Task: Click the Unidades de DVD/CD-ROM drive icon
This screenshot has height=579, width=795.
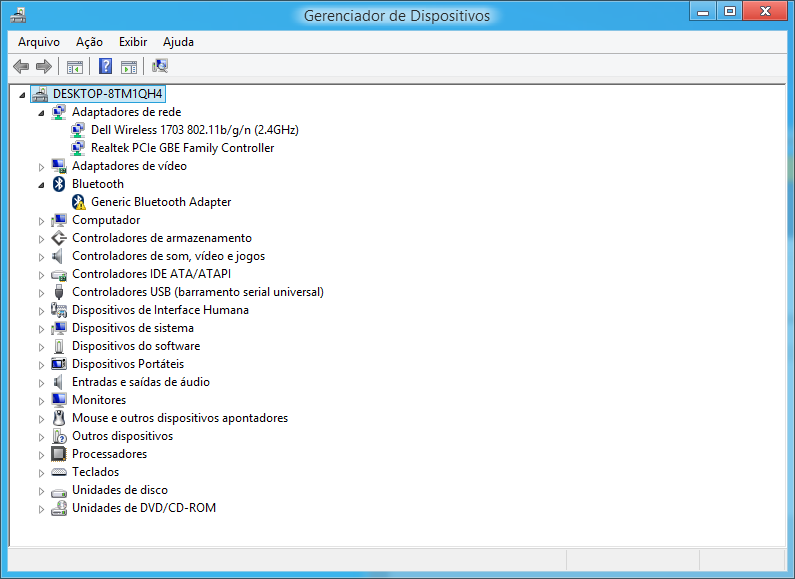Action: coord(59,508)
